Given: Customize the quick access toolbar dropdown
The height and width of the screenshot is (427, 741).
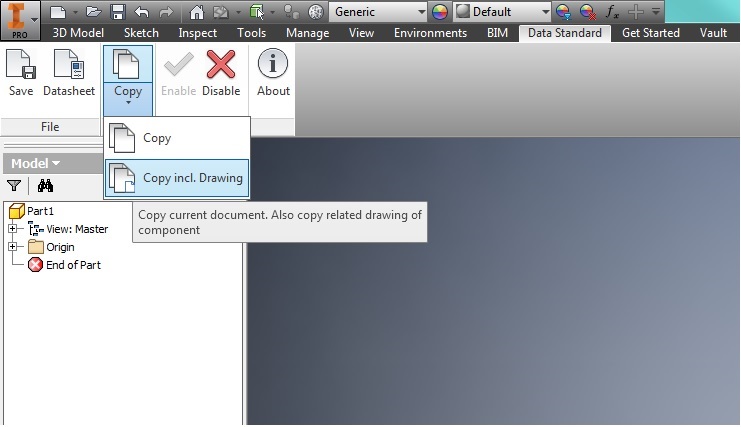Looking at the screenshot, I should tap(656, 12).
